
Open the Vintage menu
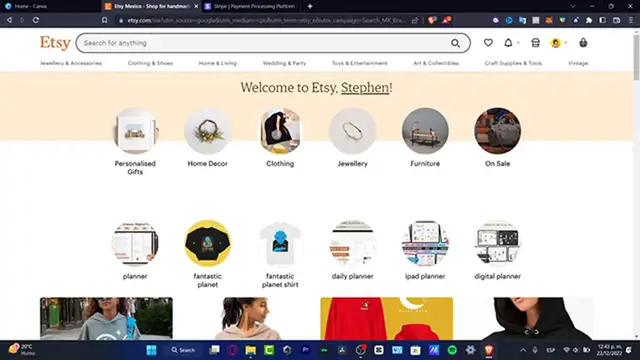click(578, 63)
